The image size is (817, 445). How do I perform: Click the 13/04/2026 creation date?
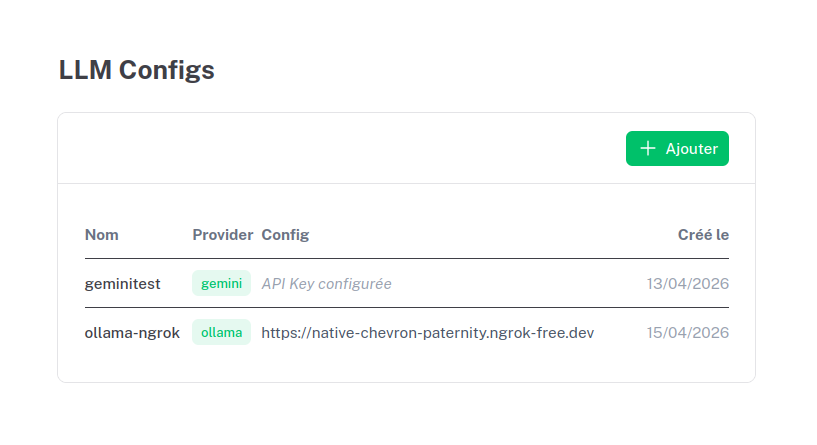pyautogui.click(x=688, y=283)
